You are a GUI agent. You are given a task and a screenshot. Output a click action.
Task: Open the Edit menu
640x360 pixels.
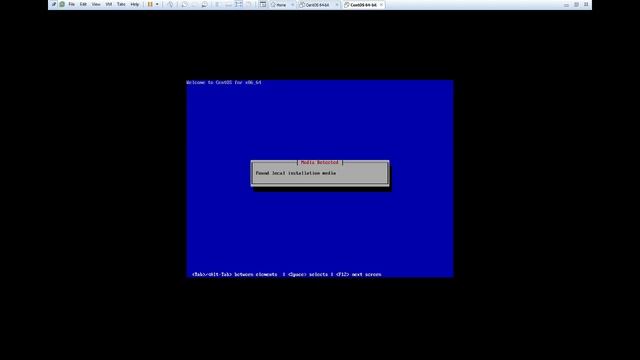[x=83, y=4]
